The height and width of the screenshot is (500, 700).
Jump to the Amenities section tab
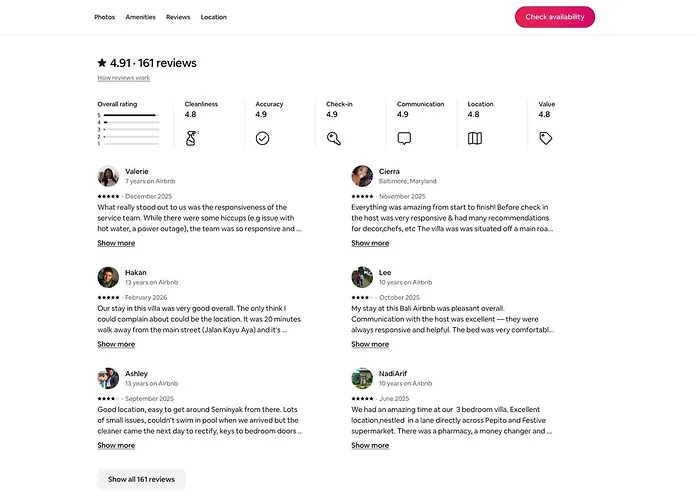pos(141,17)
